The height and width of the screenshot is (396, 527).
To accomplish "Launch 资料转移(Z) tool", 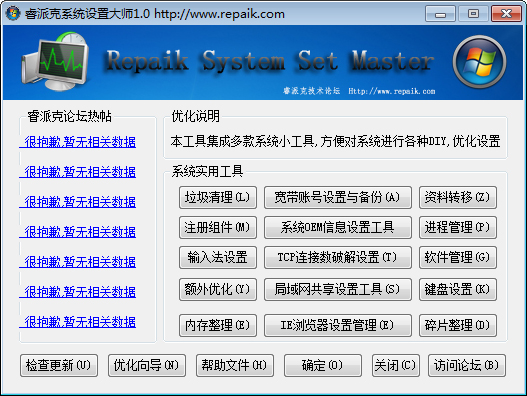I will (x=458, y=197).
